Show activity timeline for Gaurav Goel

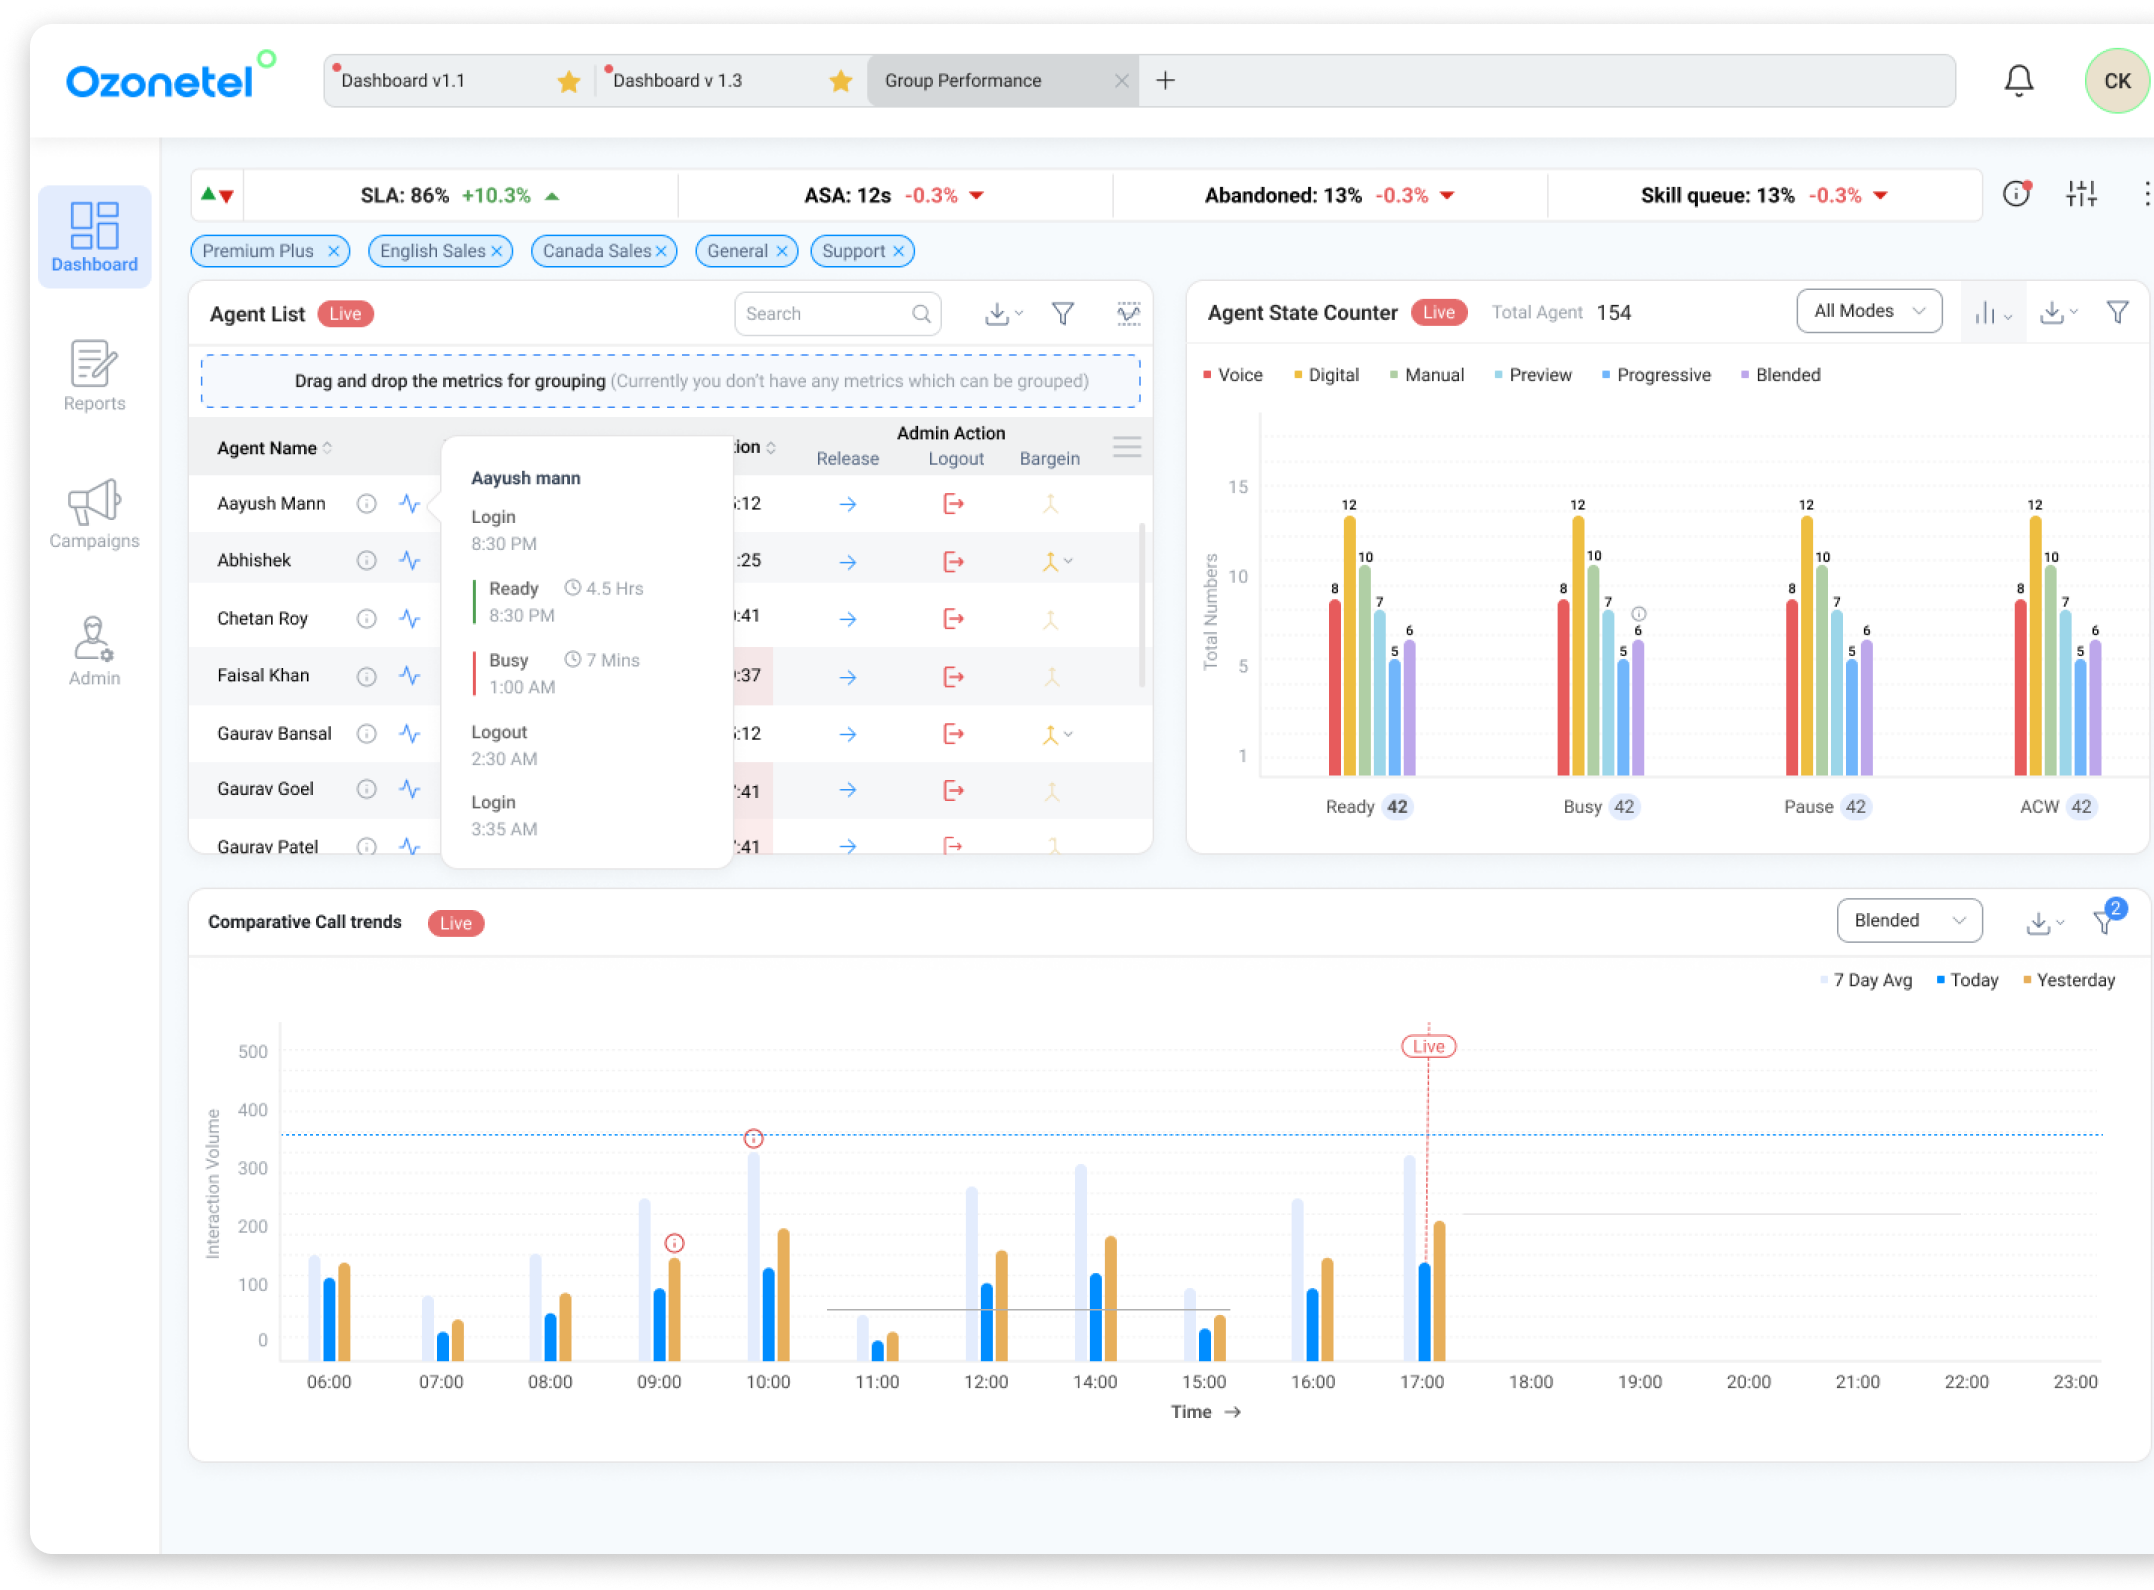pos(409,790)
